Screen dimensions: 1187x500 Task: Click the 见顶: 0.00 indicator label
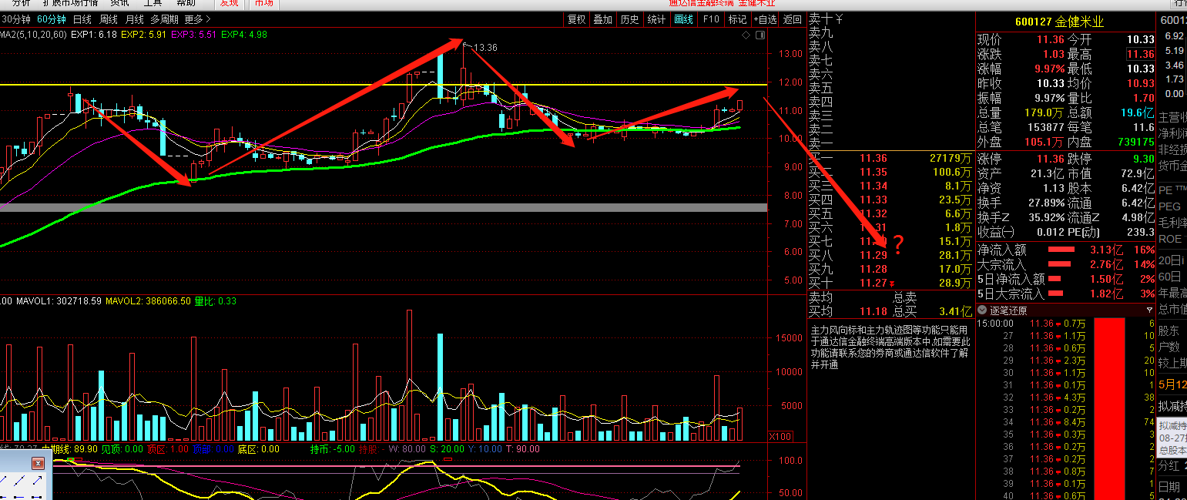[x=121, y=449]
